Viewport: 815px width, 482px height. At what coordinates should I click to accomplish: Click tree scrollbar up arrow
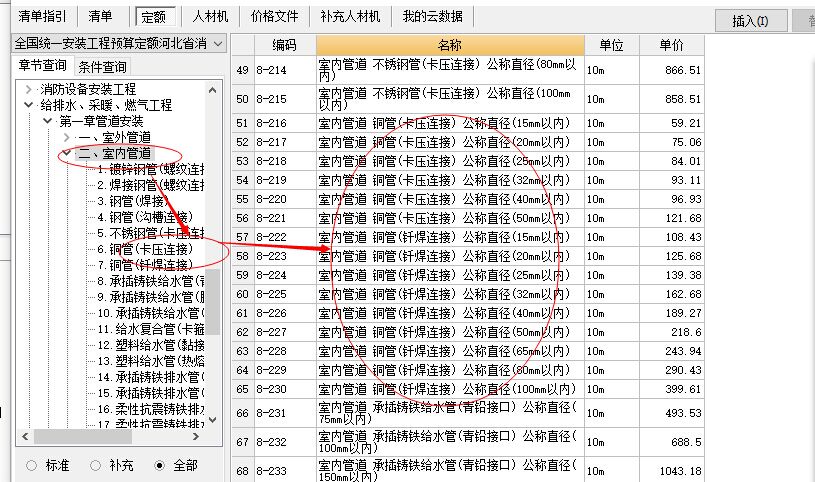213,90
